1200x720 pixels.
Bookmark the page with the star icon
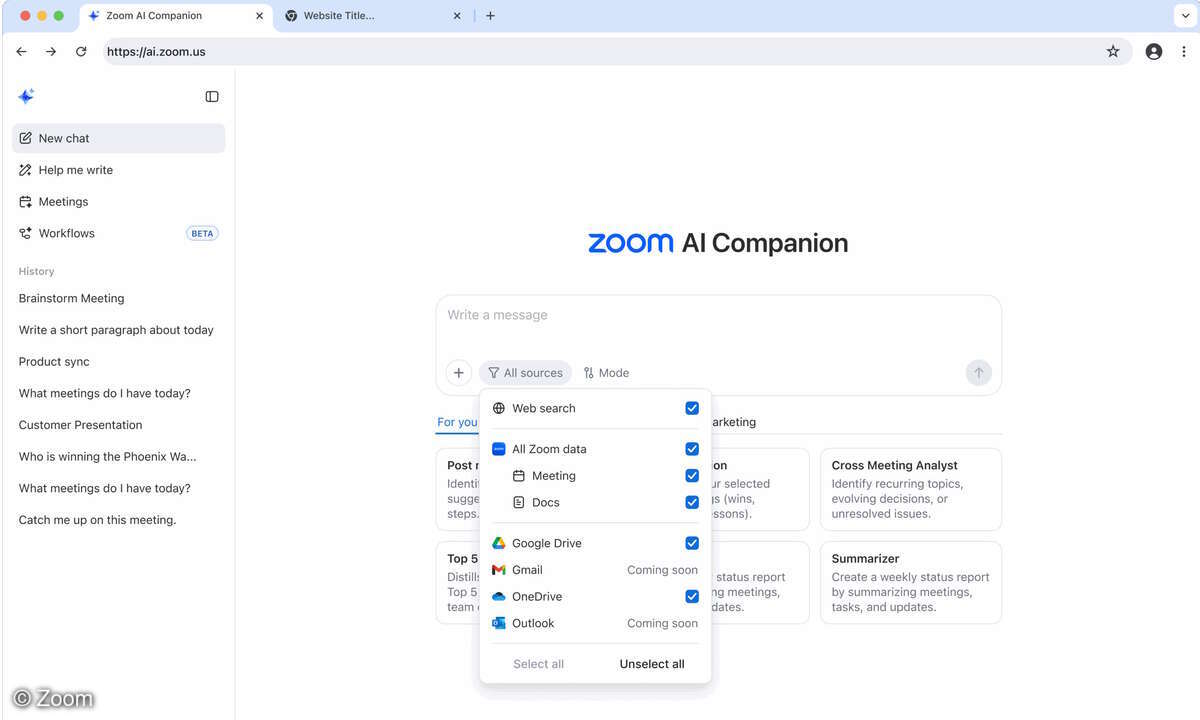click(1113, 51)
